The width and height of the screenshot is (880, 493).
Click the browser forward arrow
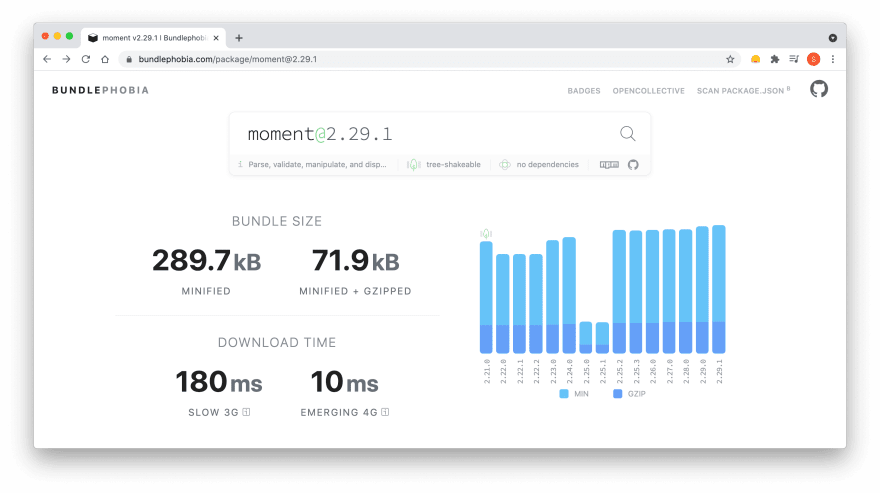pyautogui.click(x=66, y=59)
